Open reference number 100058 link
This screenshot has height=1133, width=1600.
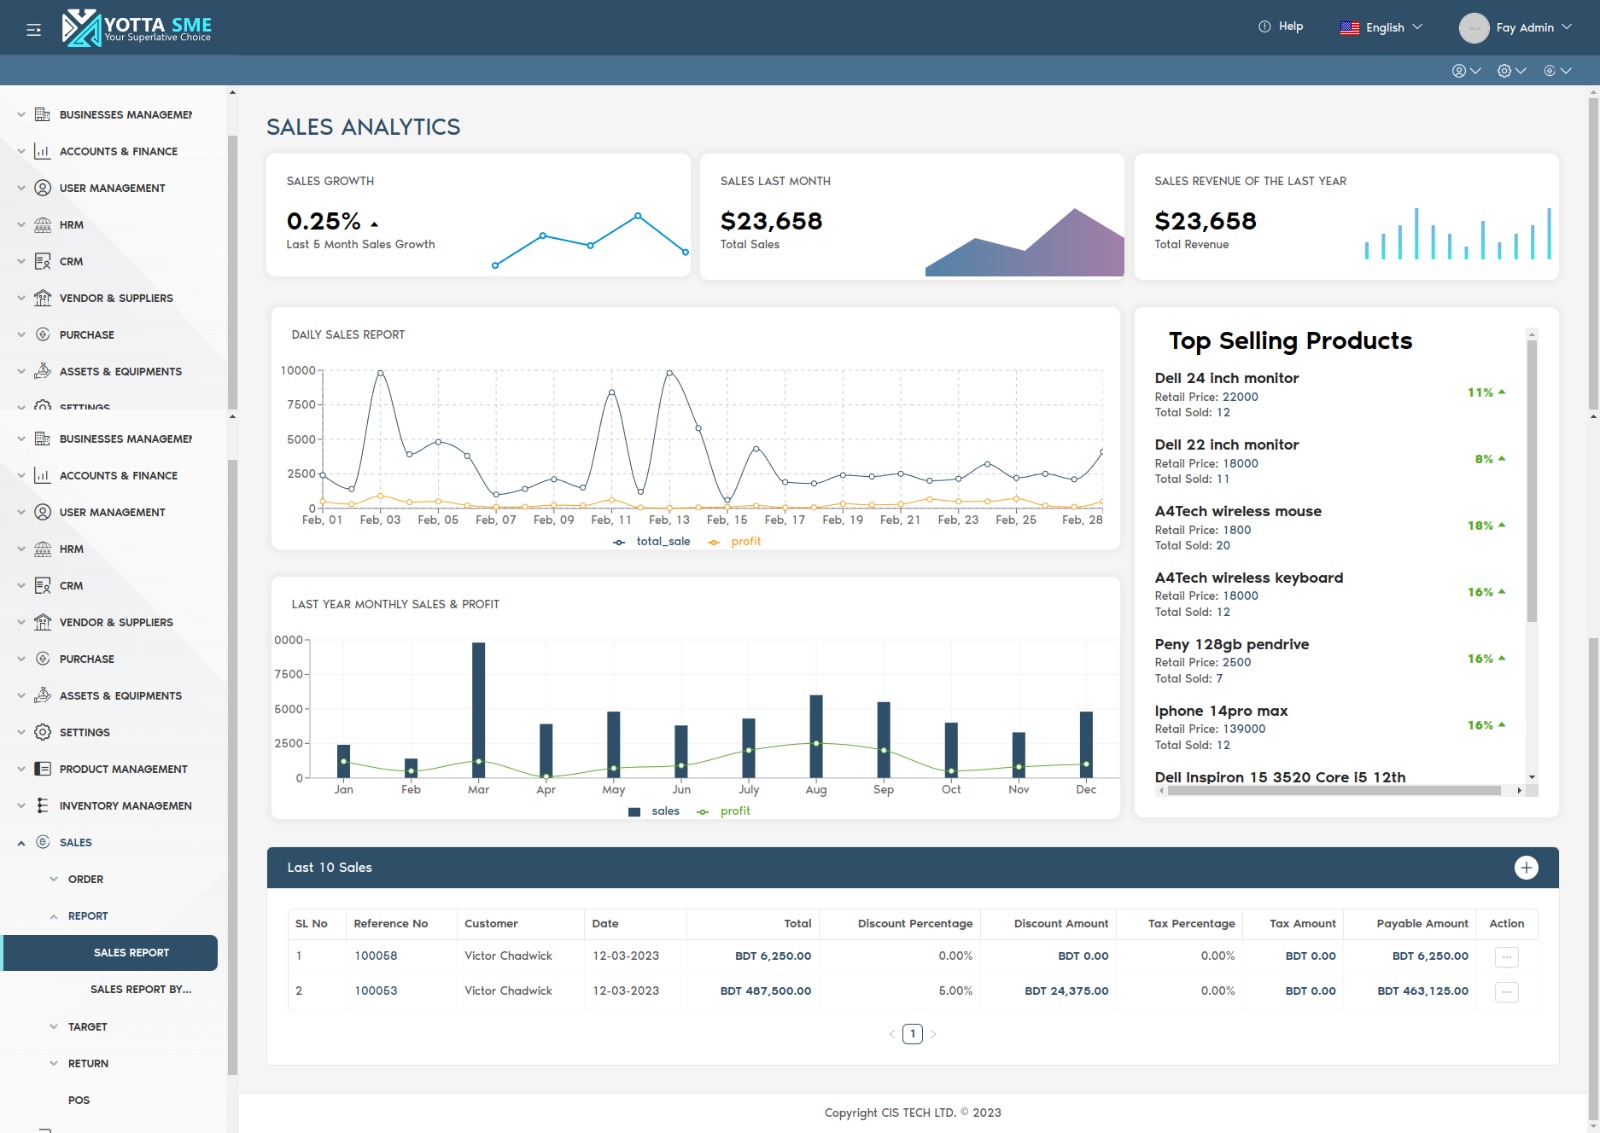point(376,955)
